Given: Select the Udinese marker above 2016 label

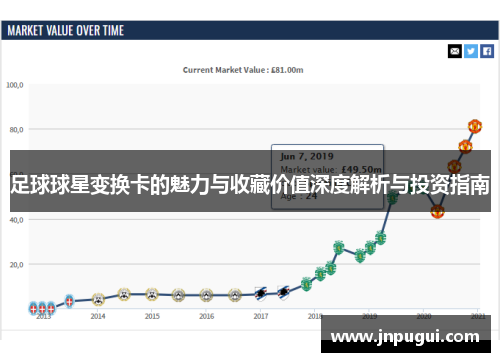Looking at the screenshot, I should tap(206, 295).
